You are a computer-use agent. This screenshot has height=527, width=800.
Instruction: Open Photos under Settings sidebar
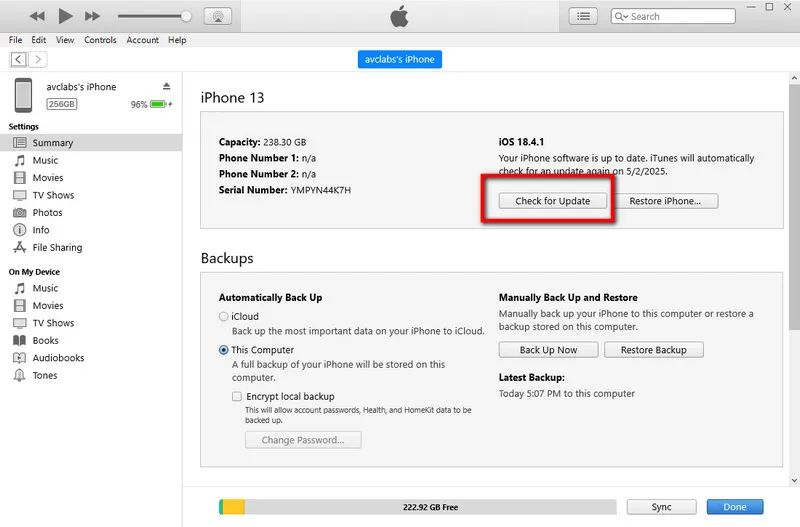pos(47,213)
